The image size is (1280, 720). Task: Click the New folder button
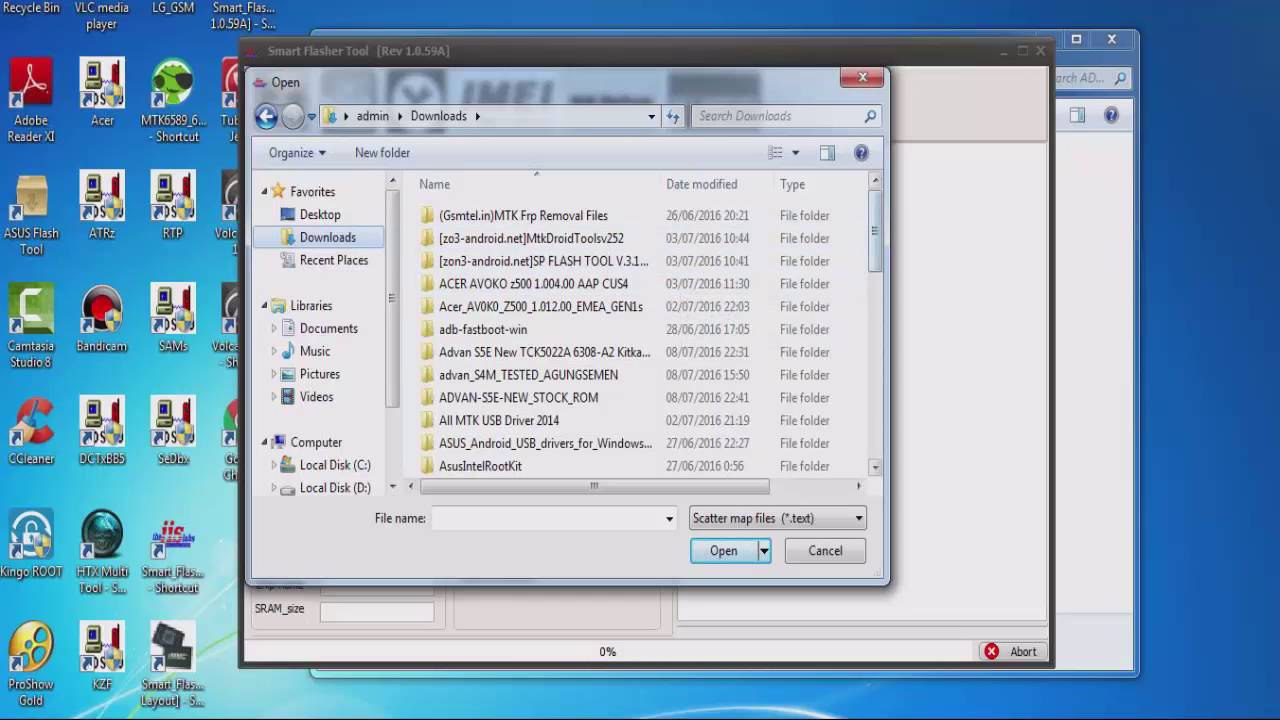pyautogui.click(x=382, y=153)
